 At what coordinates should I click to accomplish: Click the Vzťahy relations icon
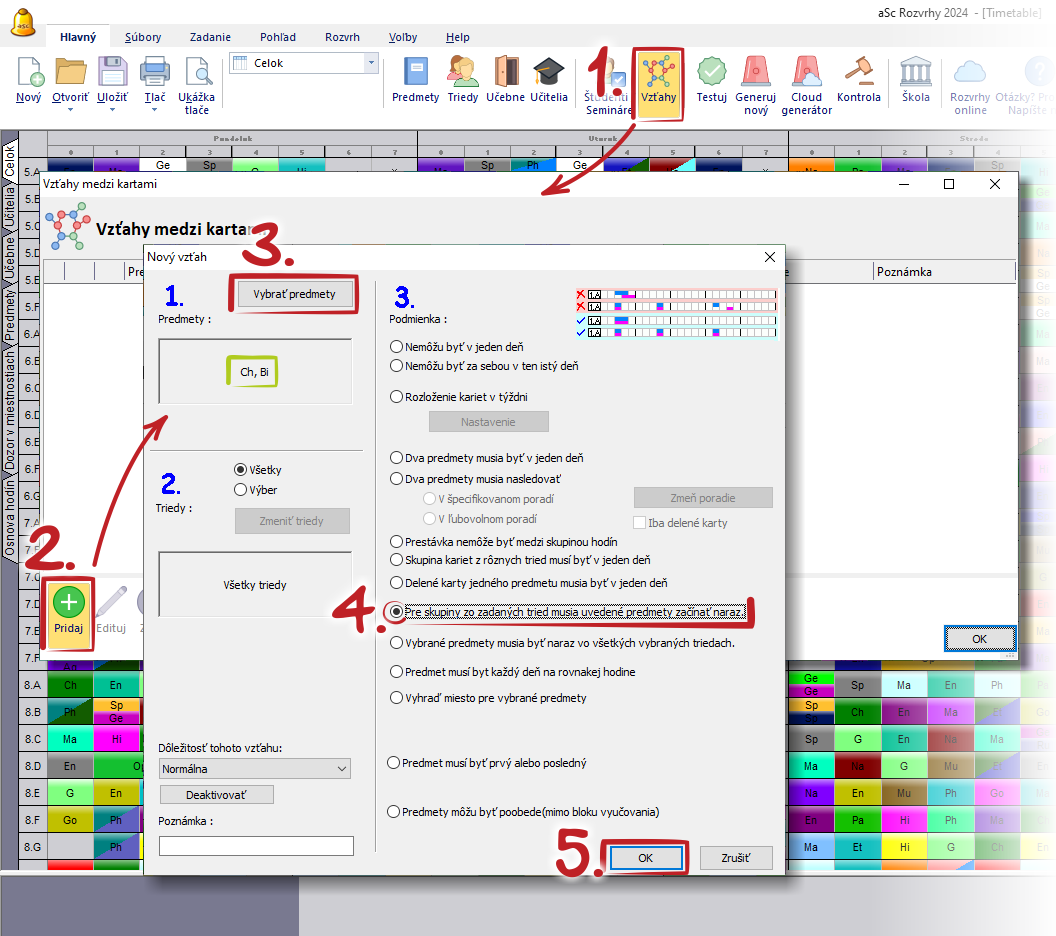tap(658, 72)
